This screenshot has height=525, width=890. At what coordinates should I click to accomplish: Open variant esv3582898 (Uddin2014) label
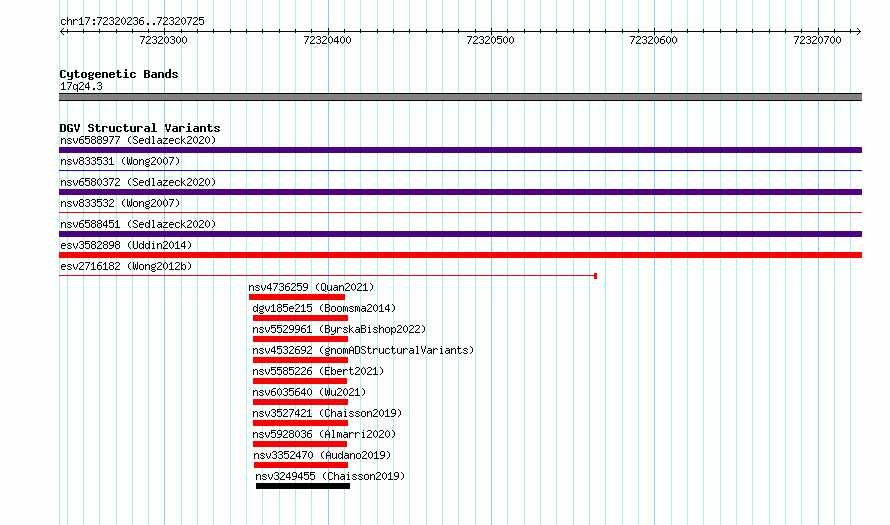click(126, 245)
